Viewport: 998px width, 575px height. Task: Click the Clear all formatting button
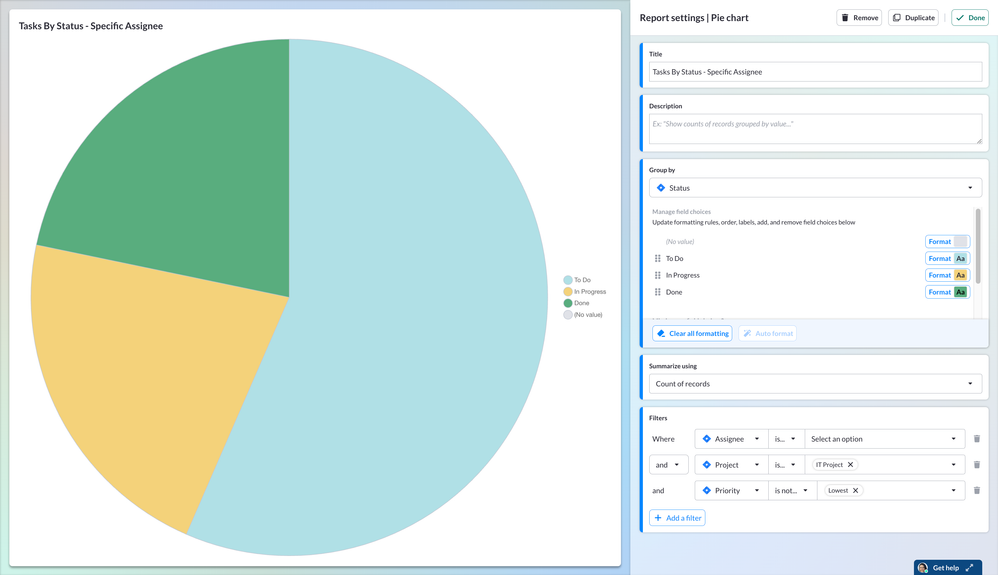(x=692, y=333)
